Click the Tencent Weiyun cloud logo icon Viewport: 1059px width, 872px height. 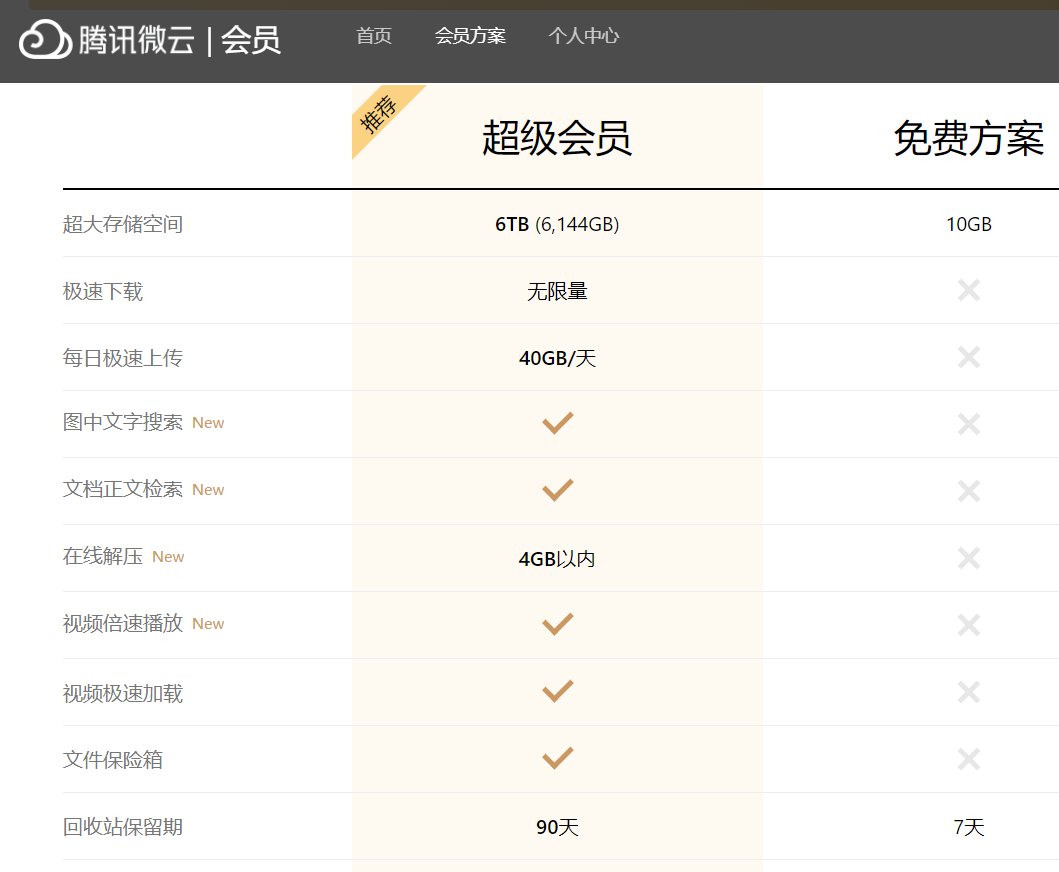[45, 40]
